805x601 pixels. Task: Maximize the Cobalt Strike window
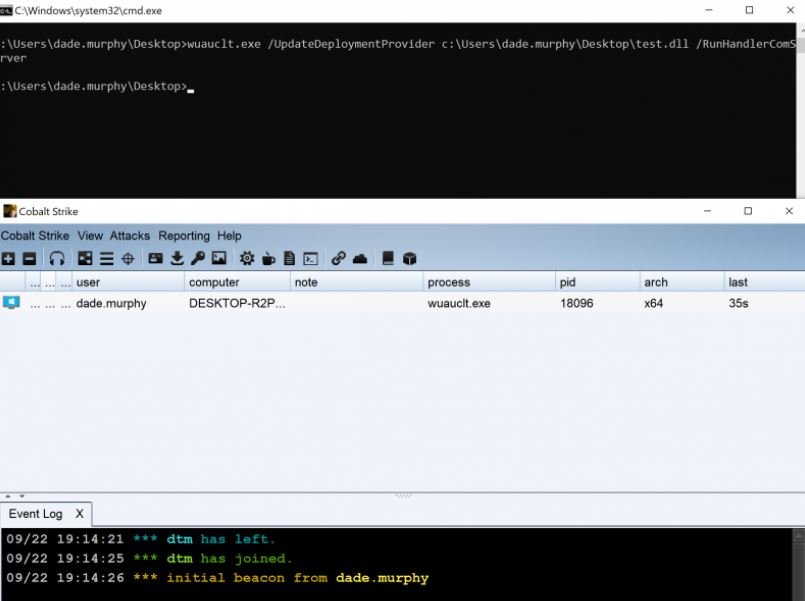[748, 211]
